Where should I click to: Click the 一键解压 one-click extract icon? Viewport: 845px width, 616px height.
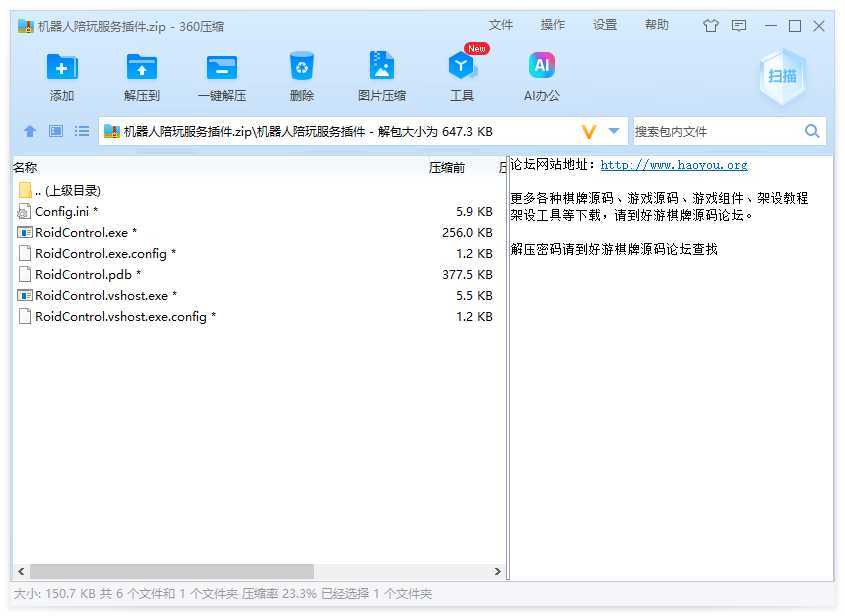pos(221,68)
